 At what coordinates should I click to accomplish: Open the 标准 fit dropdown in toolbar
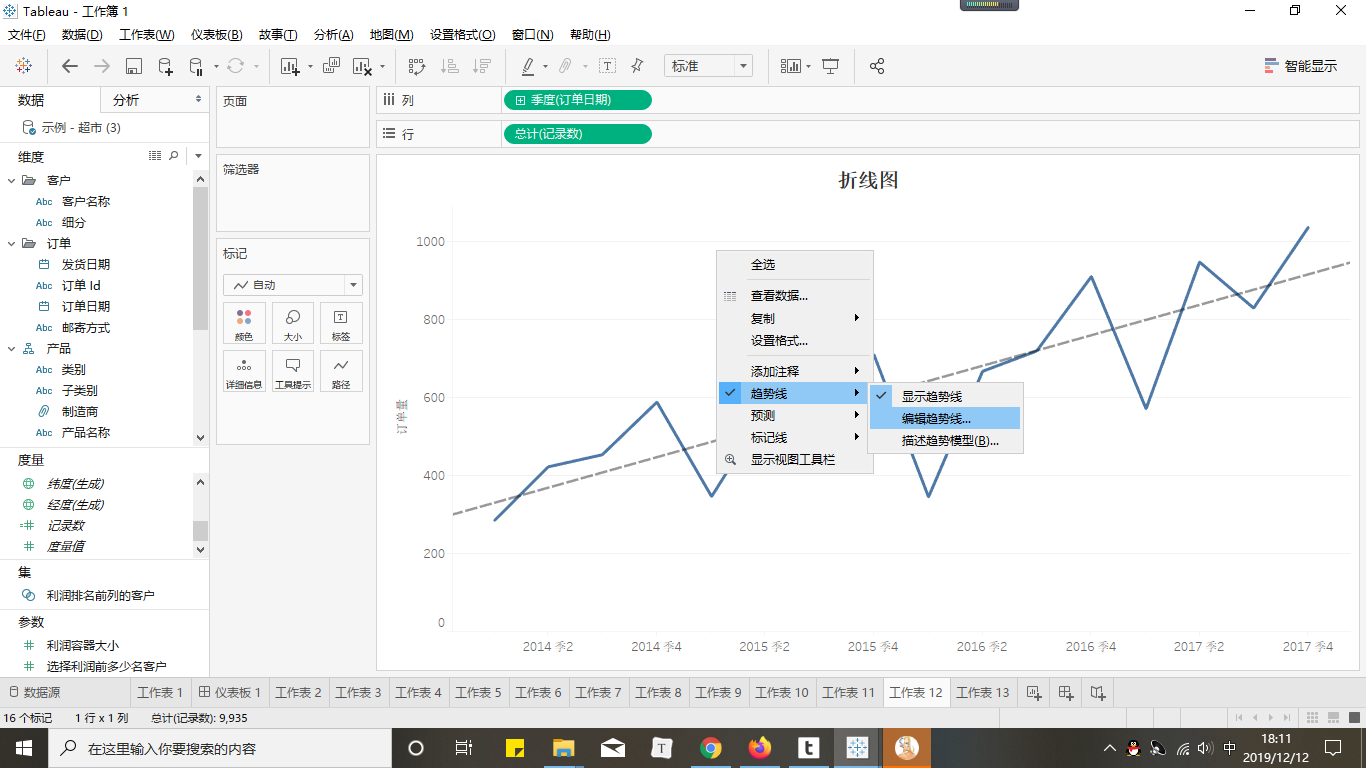[708, 66]
